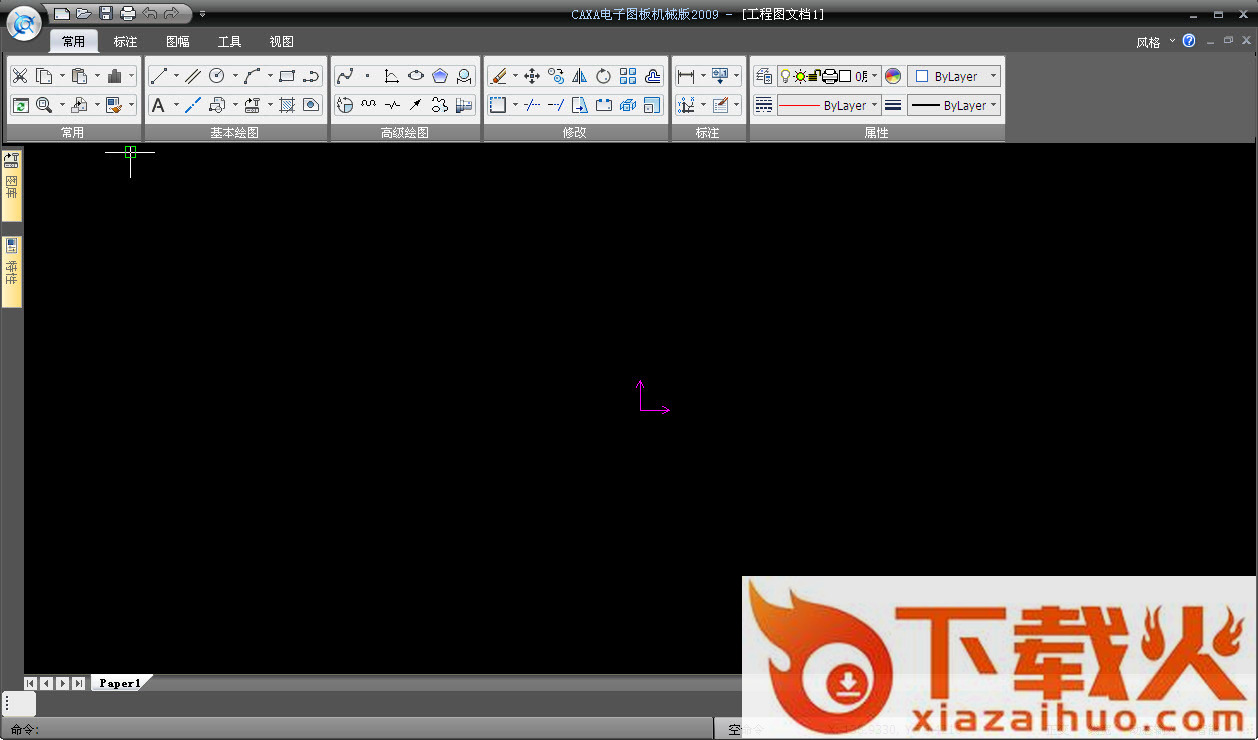Choose the Polygon tool in advanced drawing

click(x=440, y=76)
